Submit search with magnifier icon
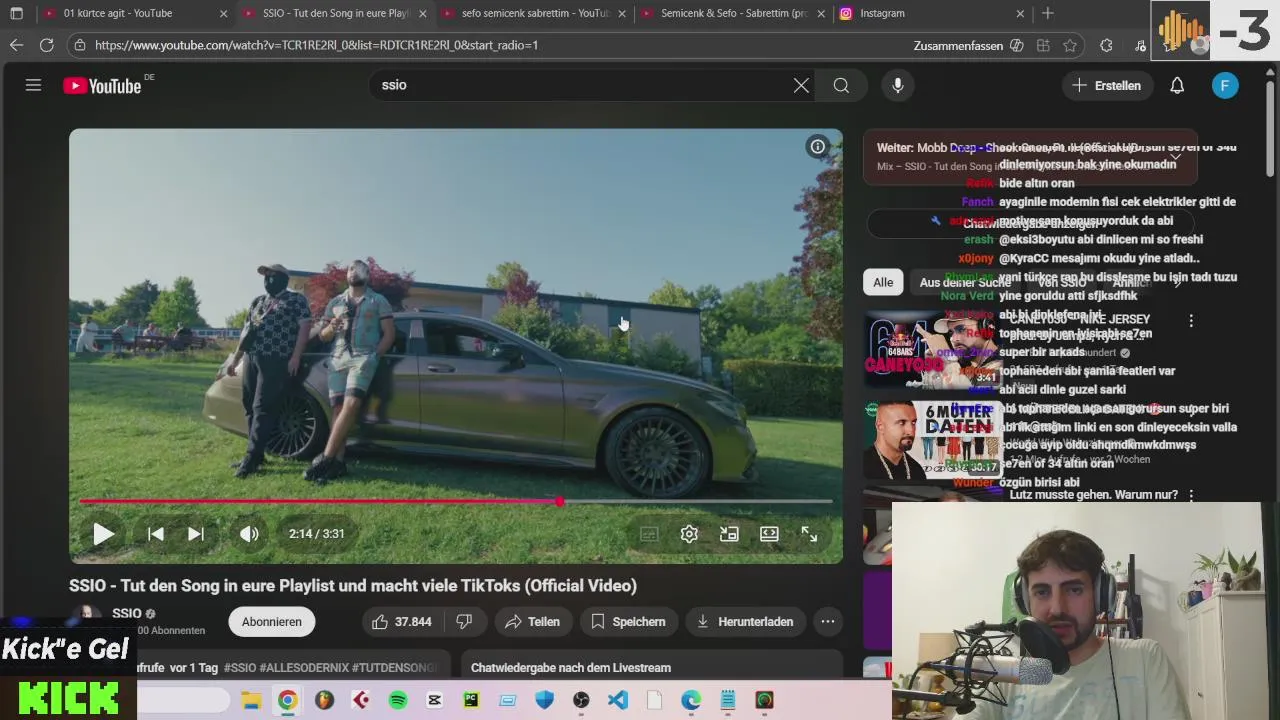 pyautogui.click(x=841, y=85)
